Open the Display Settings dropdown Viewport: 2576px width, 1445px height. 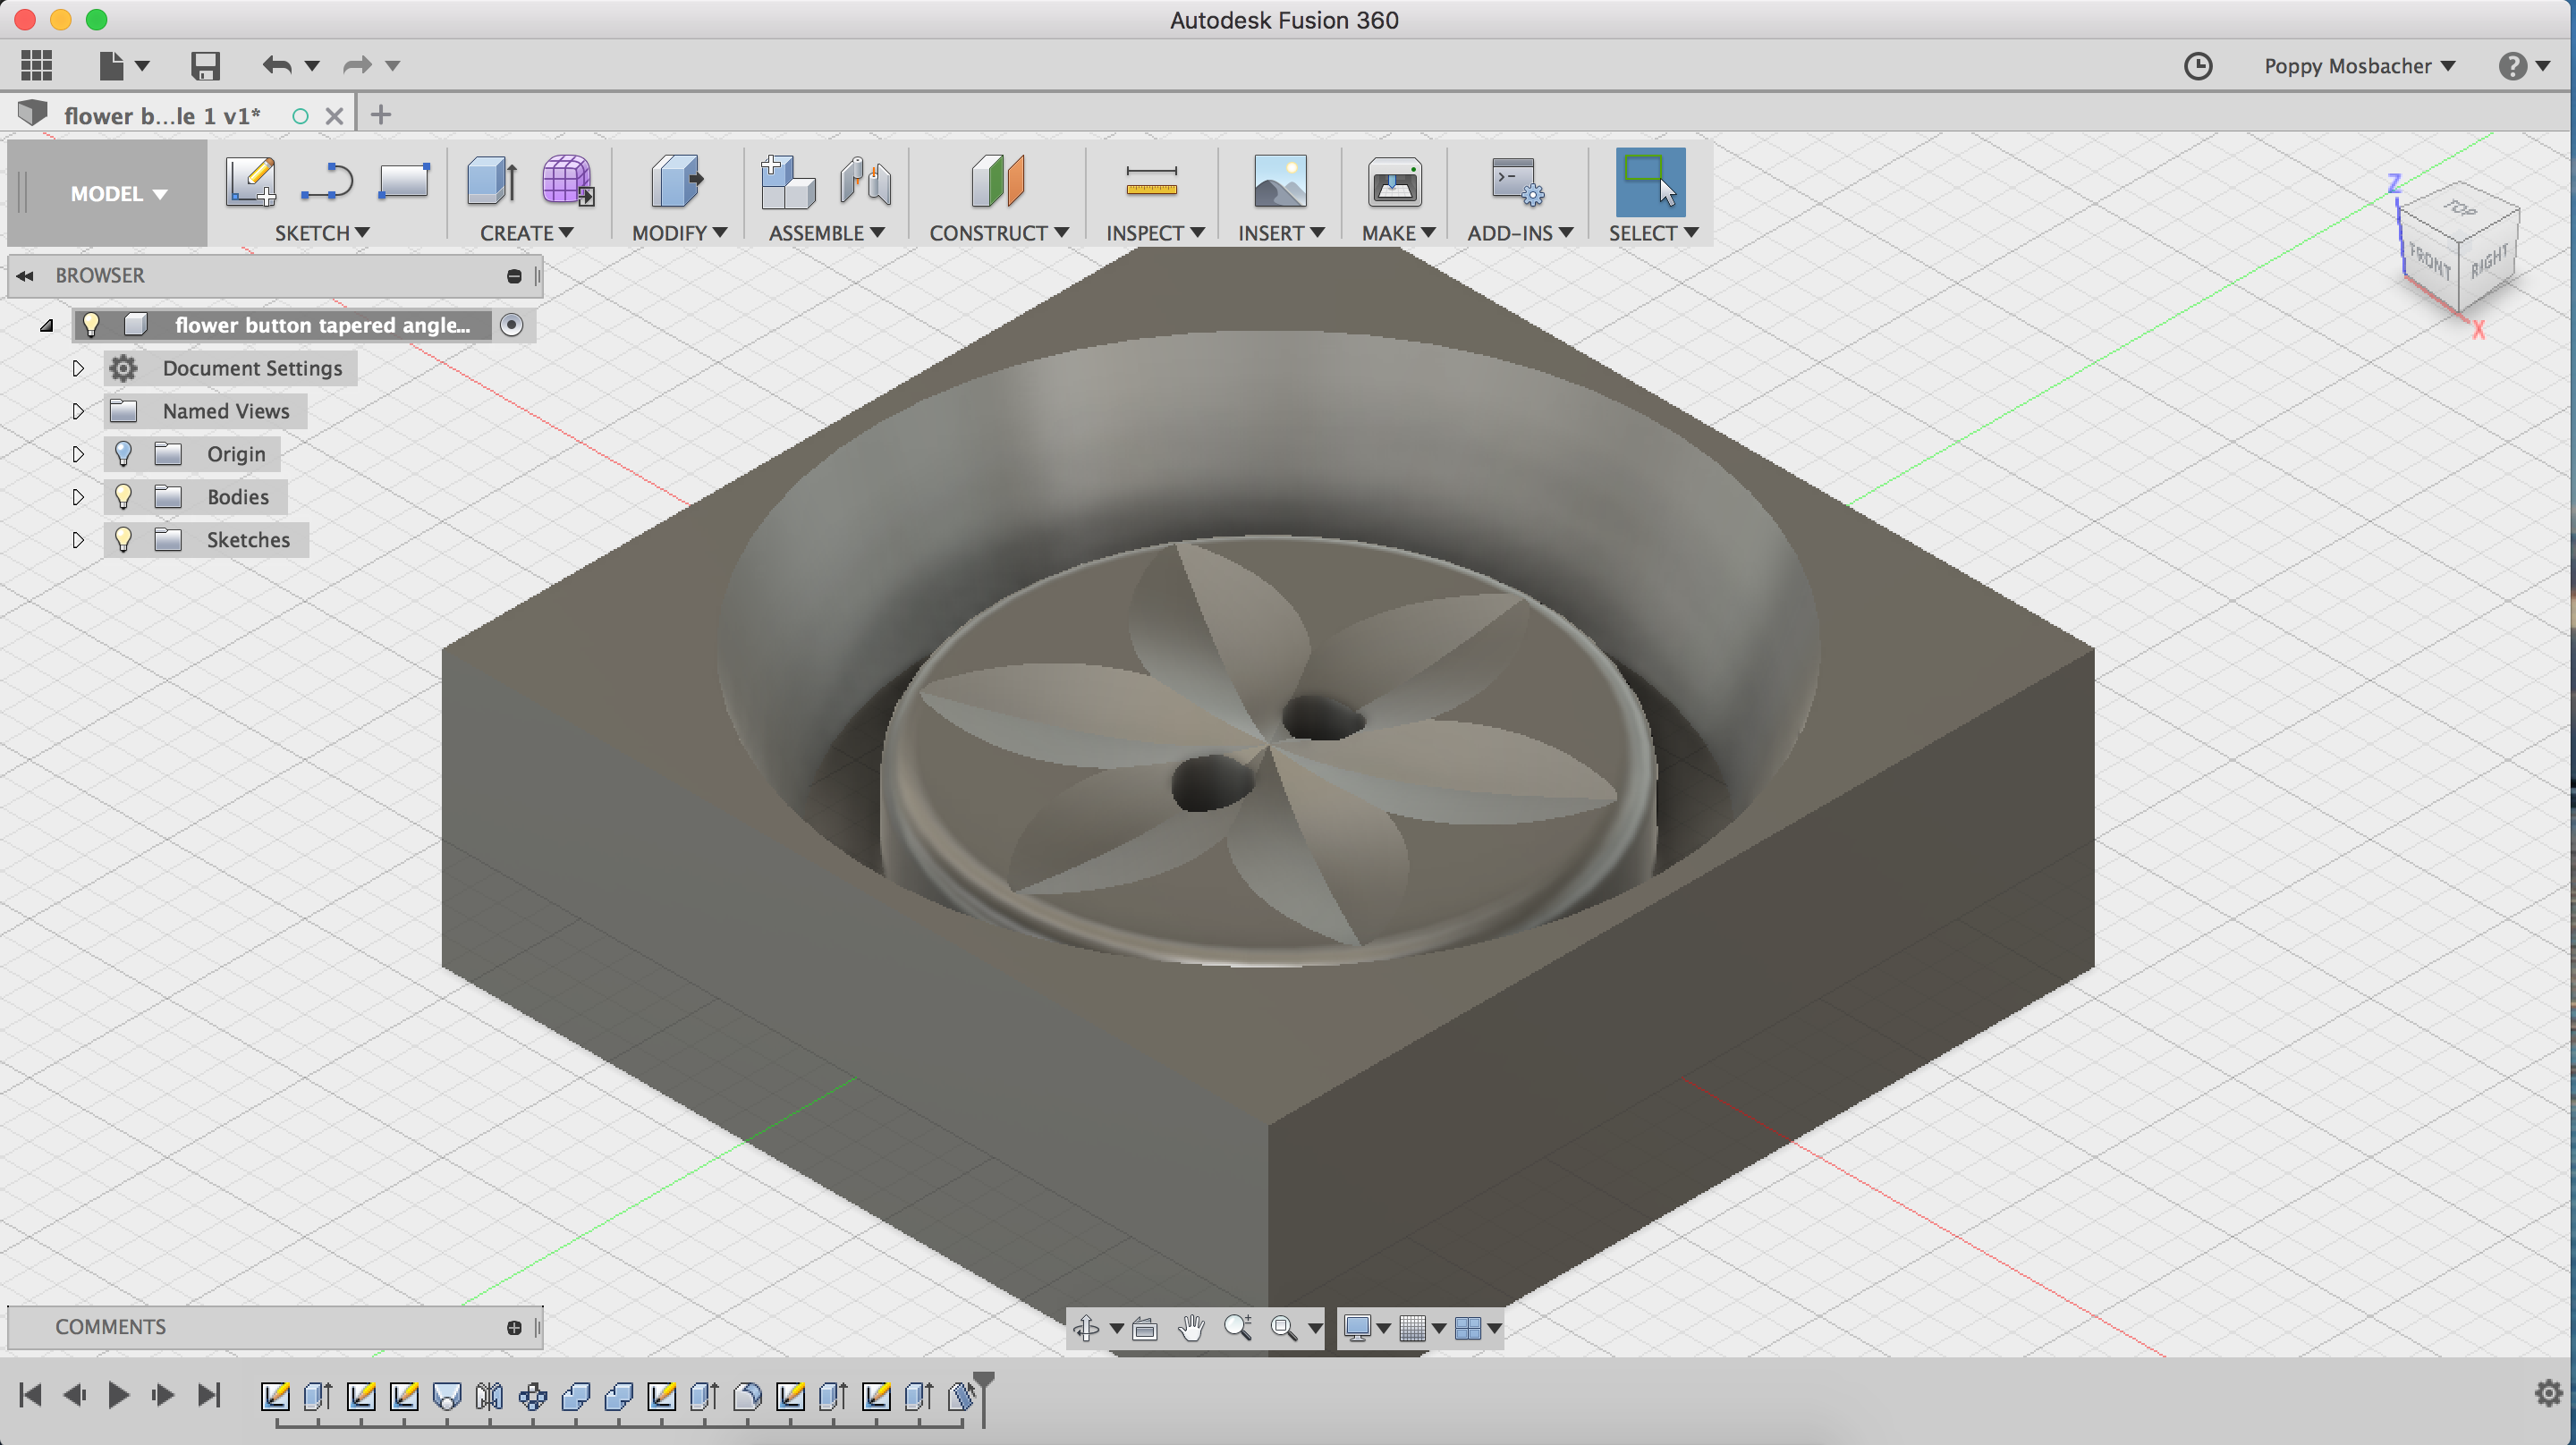click(x=1366, y=1328)
